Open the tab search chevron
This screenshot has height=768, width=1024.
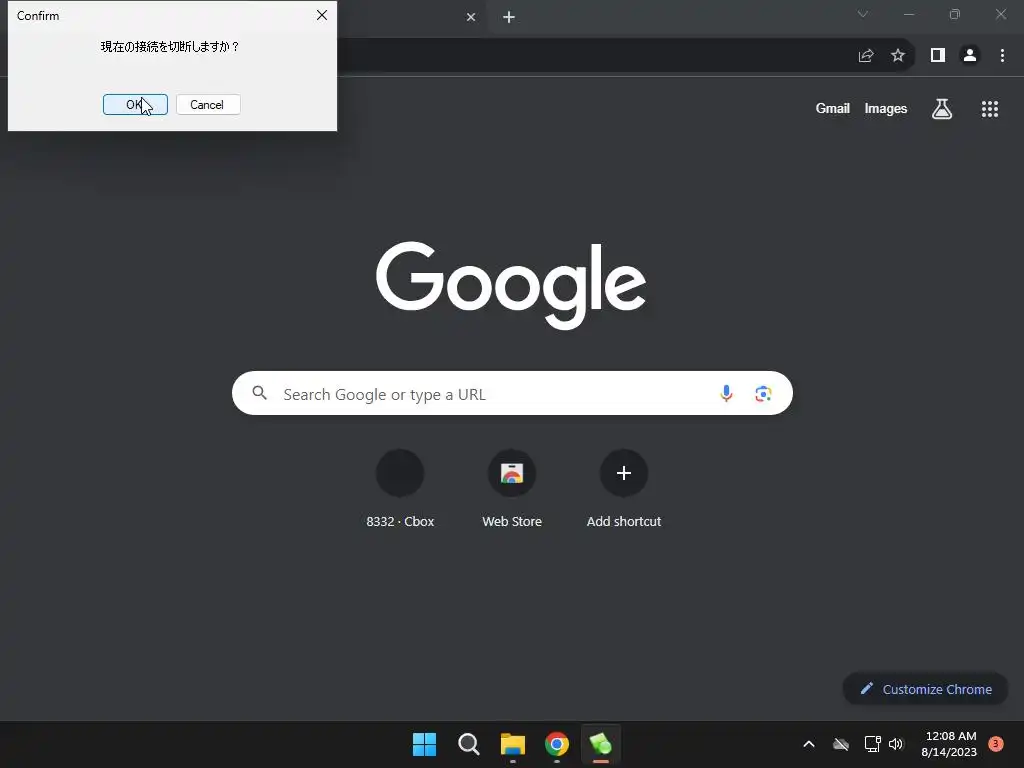863,14
